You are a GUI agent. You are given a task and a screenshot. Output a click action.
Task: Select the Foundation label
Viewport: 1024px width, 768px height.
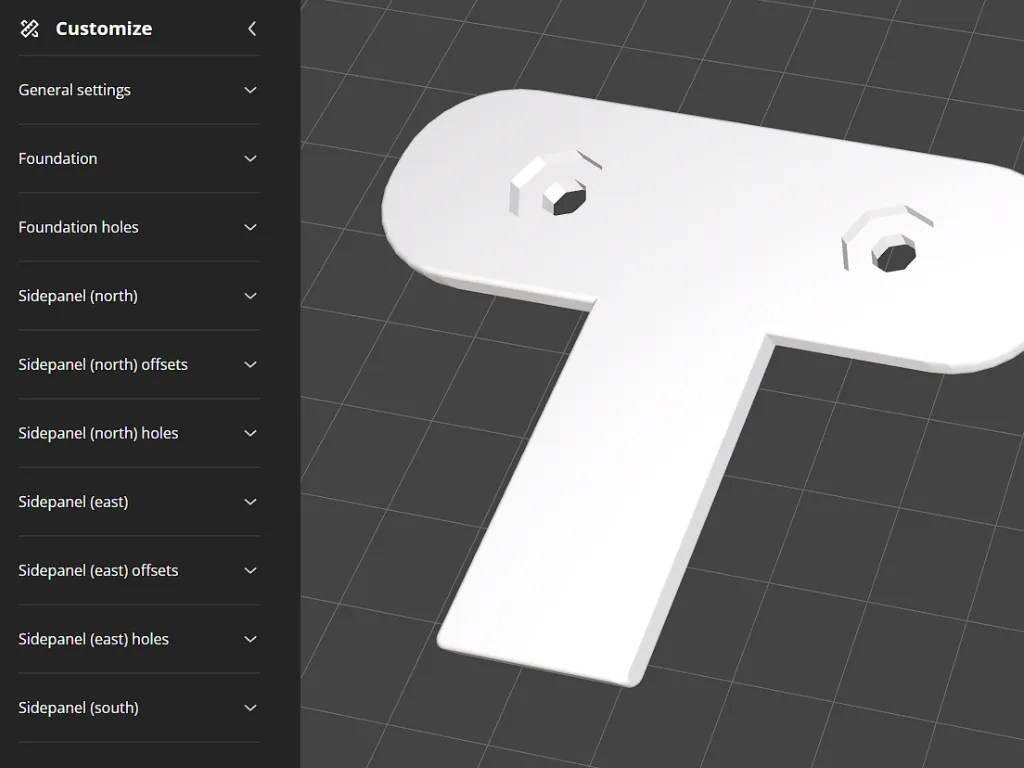tap(57, 159)
